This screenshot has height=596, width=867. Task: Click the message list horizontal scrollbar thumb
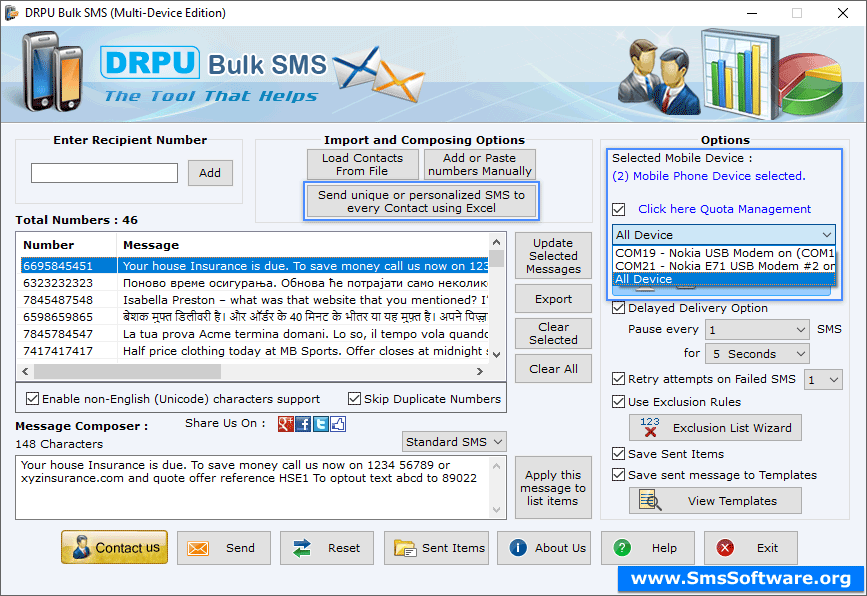127,372
